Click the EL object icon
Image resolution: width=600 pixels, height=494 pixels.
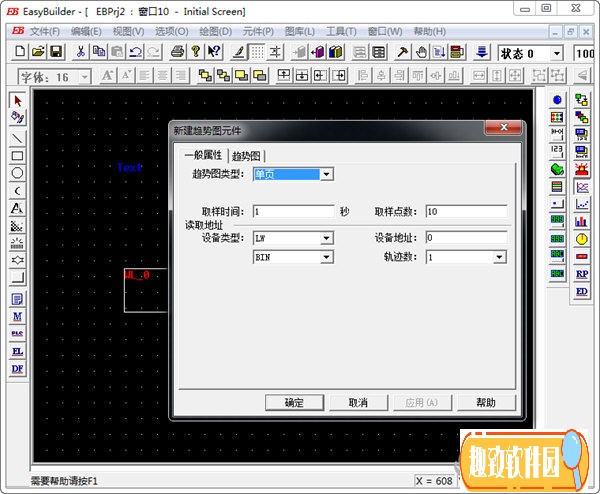(18, 351)
